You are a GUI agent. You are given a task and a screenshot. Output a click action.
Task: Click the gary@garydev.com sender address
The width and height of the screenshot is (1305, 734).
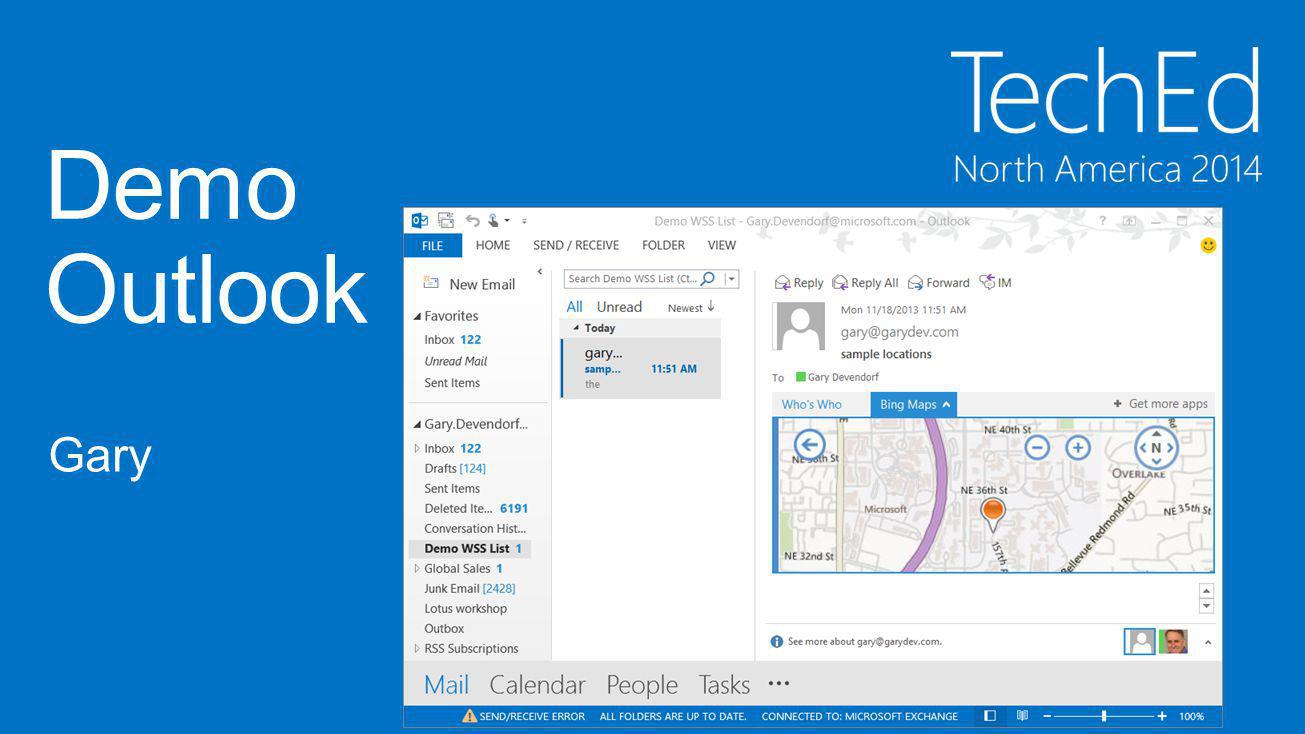click(x=899, y=332)
